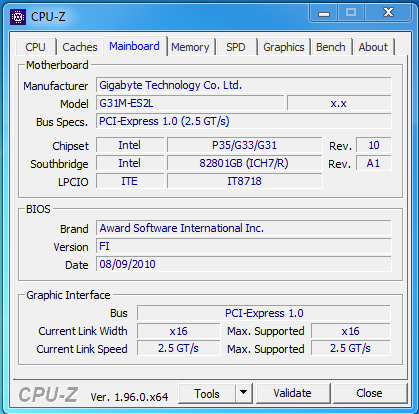The width and height of the screenshot is (419, 414).
Task: Click the Tools button
Action: (207, 393)
